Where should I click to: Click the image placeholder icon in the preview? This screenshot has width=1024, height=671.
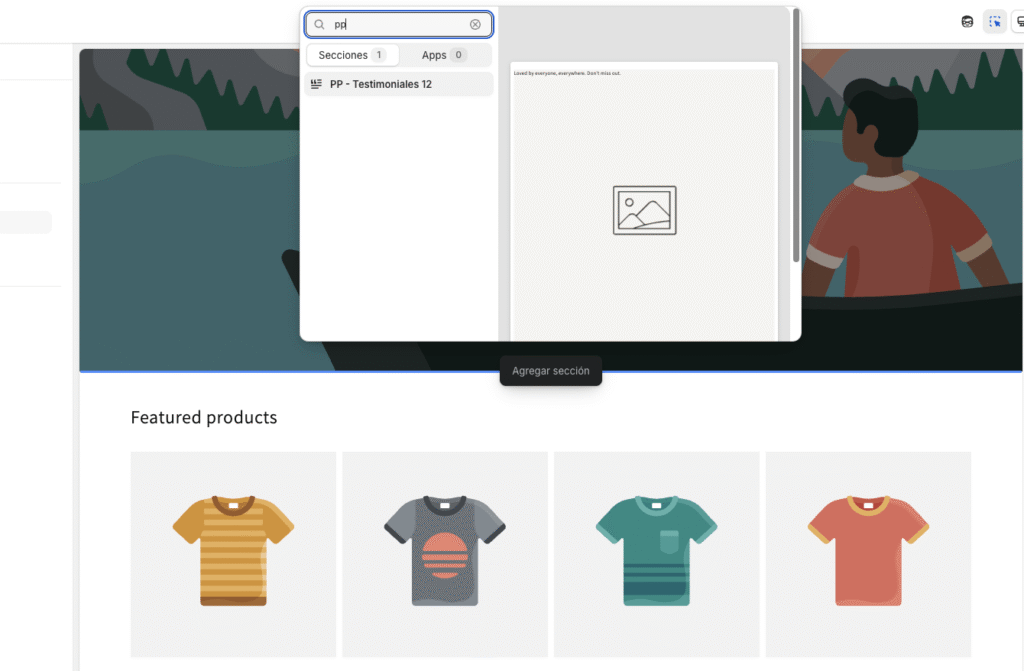(644, 210)
